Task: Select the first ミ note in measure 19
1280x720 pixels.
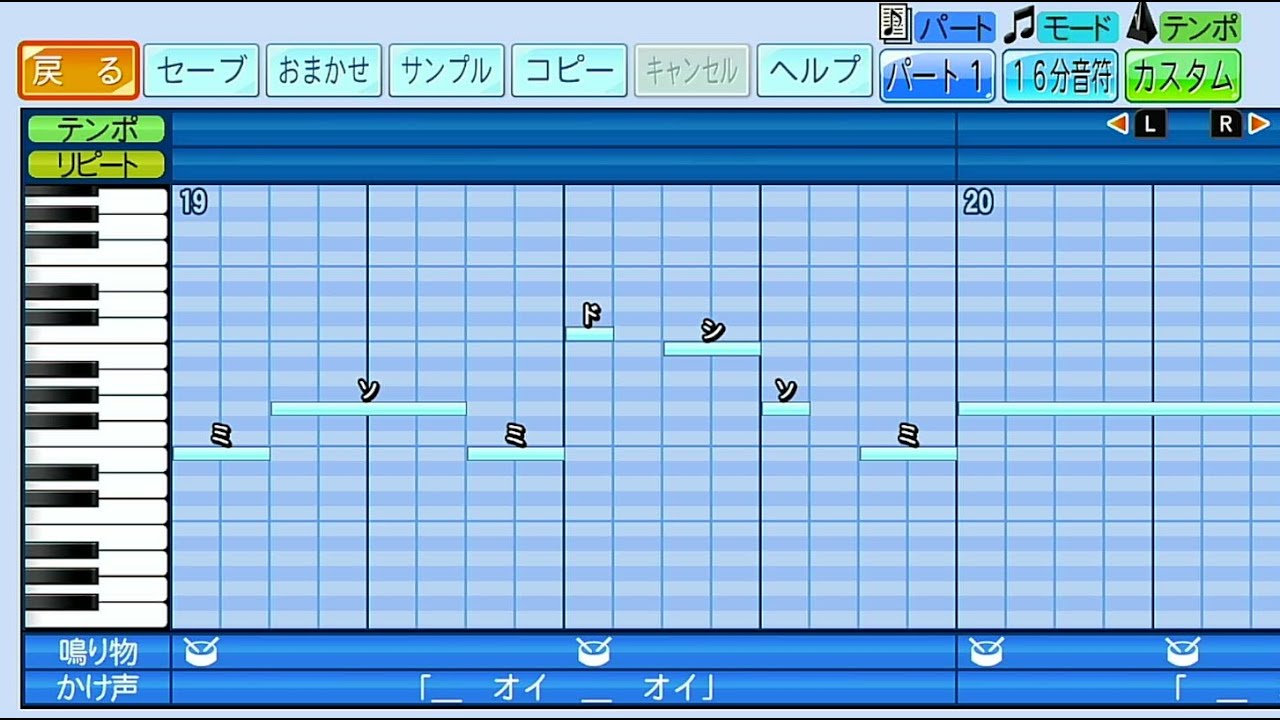Action: [221, 454]
